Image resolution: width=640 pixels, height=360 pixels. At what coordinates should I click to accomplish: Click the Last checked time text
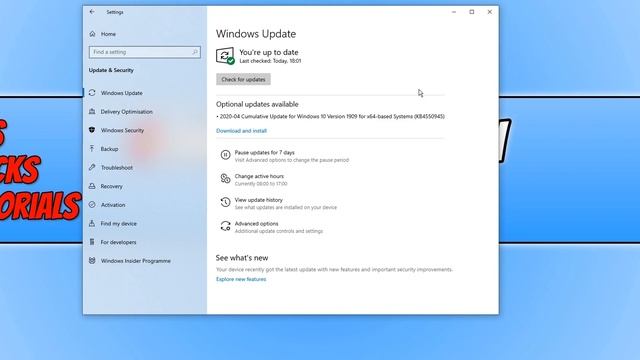coord(270,61)
